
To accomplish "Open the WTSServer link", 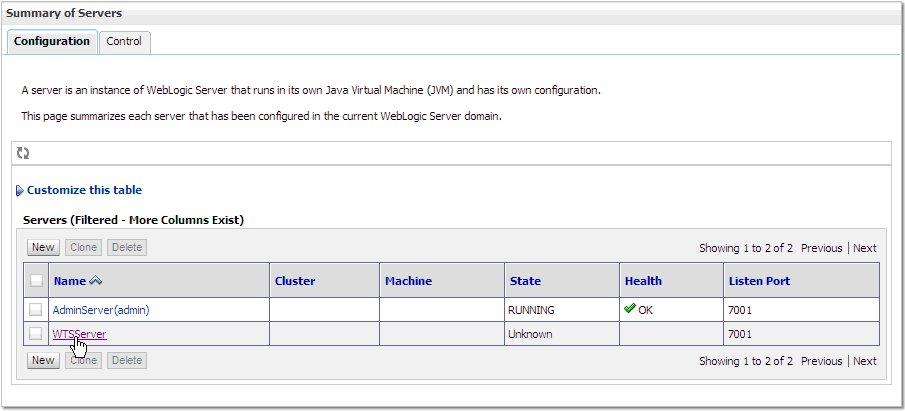I will 80,334.
